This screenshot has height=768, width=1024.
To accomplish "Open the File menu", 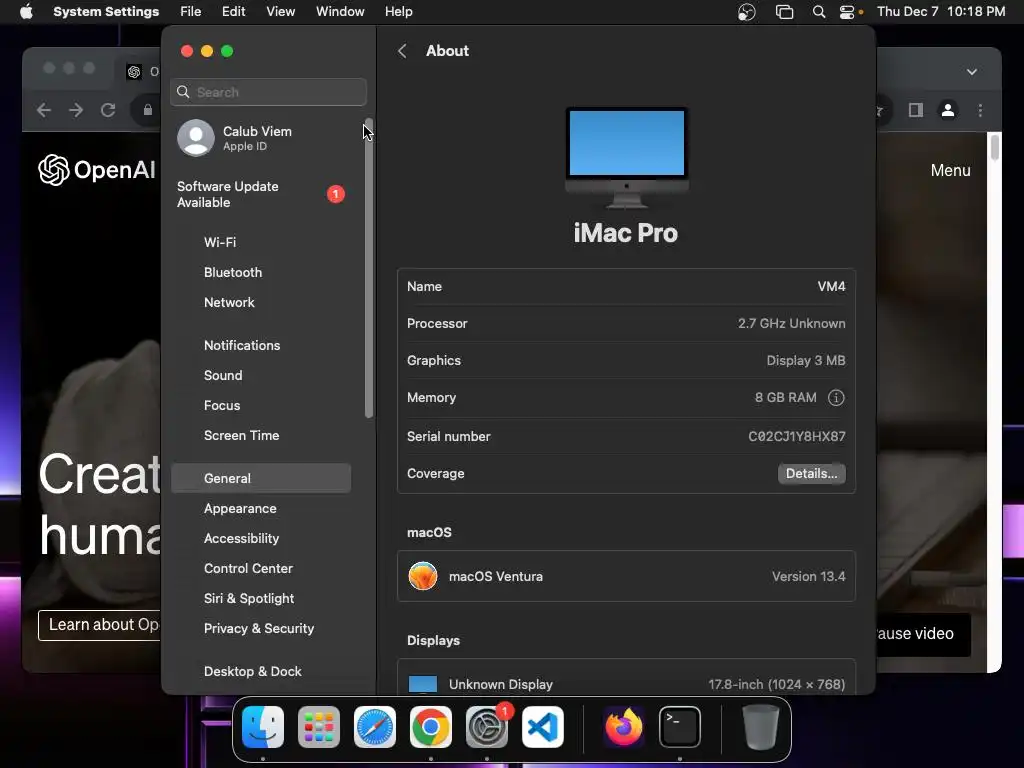I will pyautogui.click(x=191, y=12).
